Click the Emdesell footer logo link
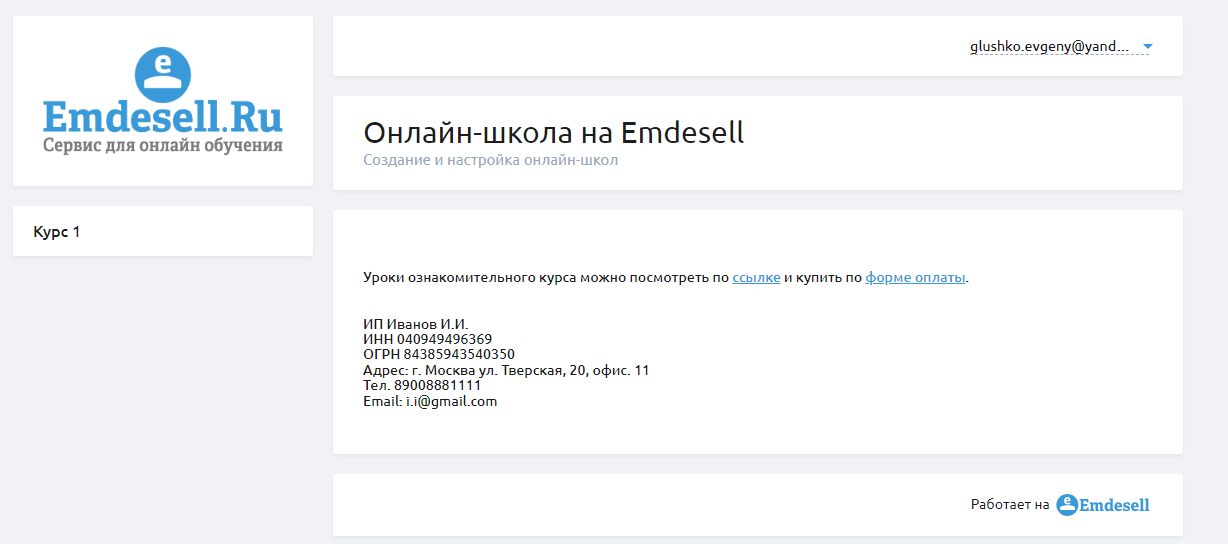Screen dimensions: 1228x544 point(1103,505)
